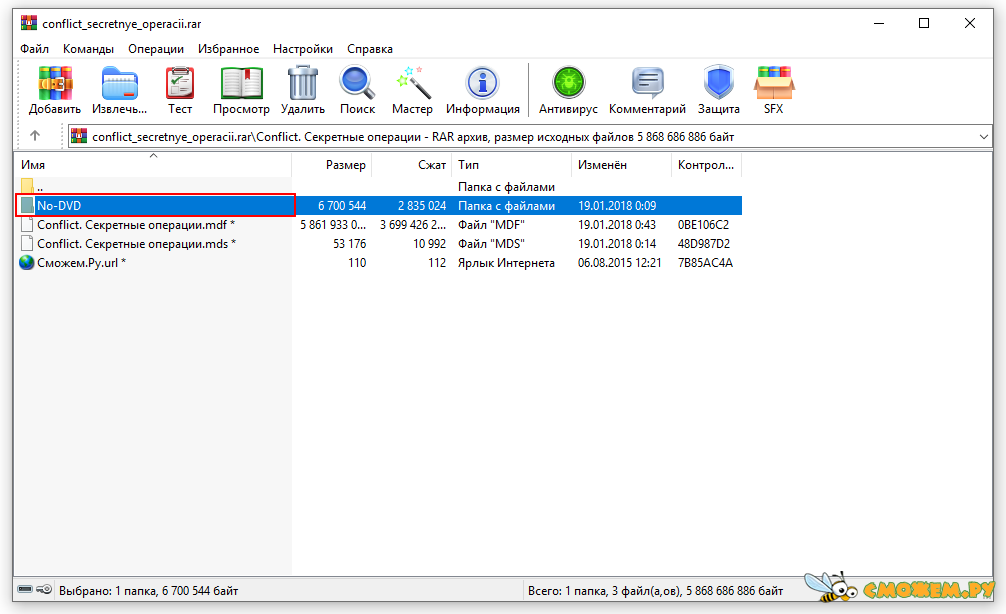
Task: Launch the Мастер wizard wand icon
Action: tap(412, 83)
